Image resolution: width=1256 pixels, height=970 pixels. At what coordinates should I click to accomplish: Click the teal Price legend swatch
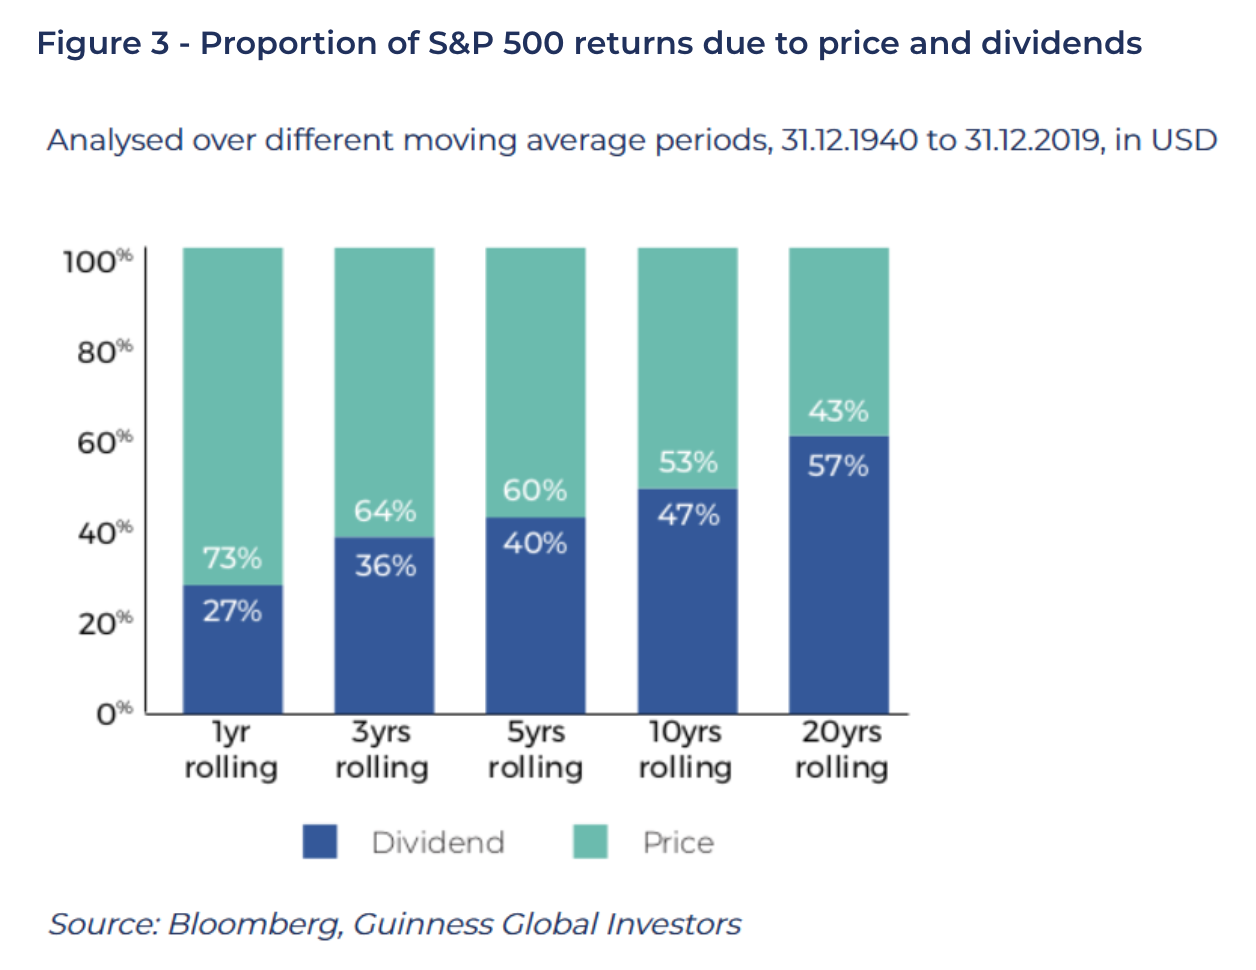590,842
